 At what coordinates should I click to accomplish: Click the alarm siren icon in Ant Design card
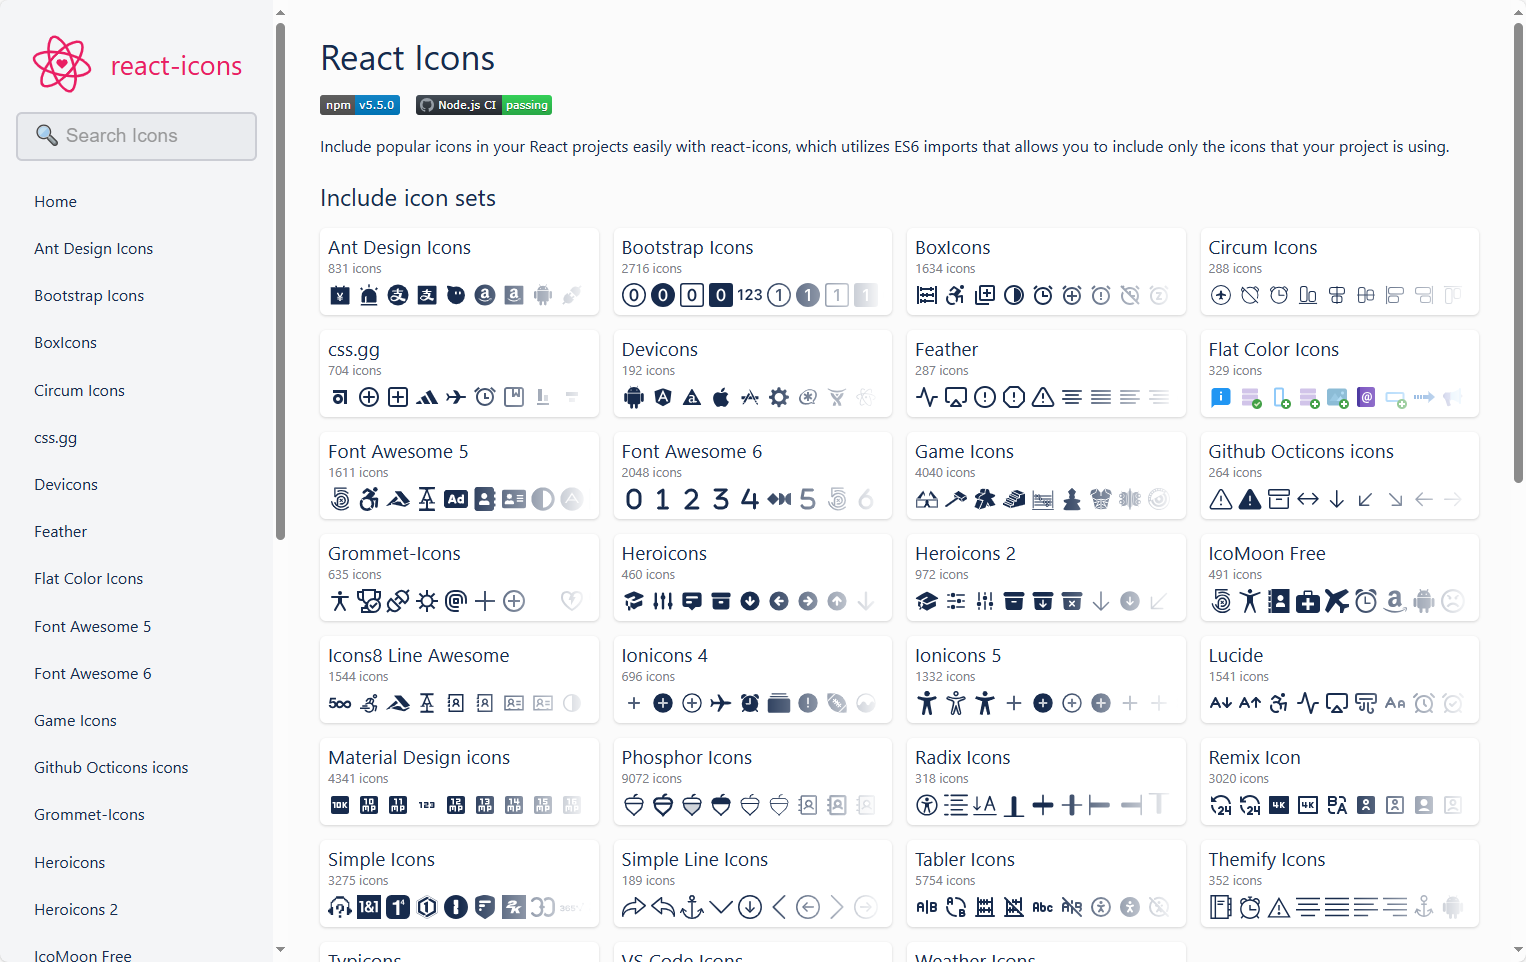[369, 295]
